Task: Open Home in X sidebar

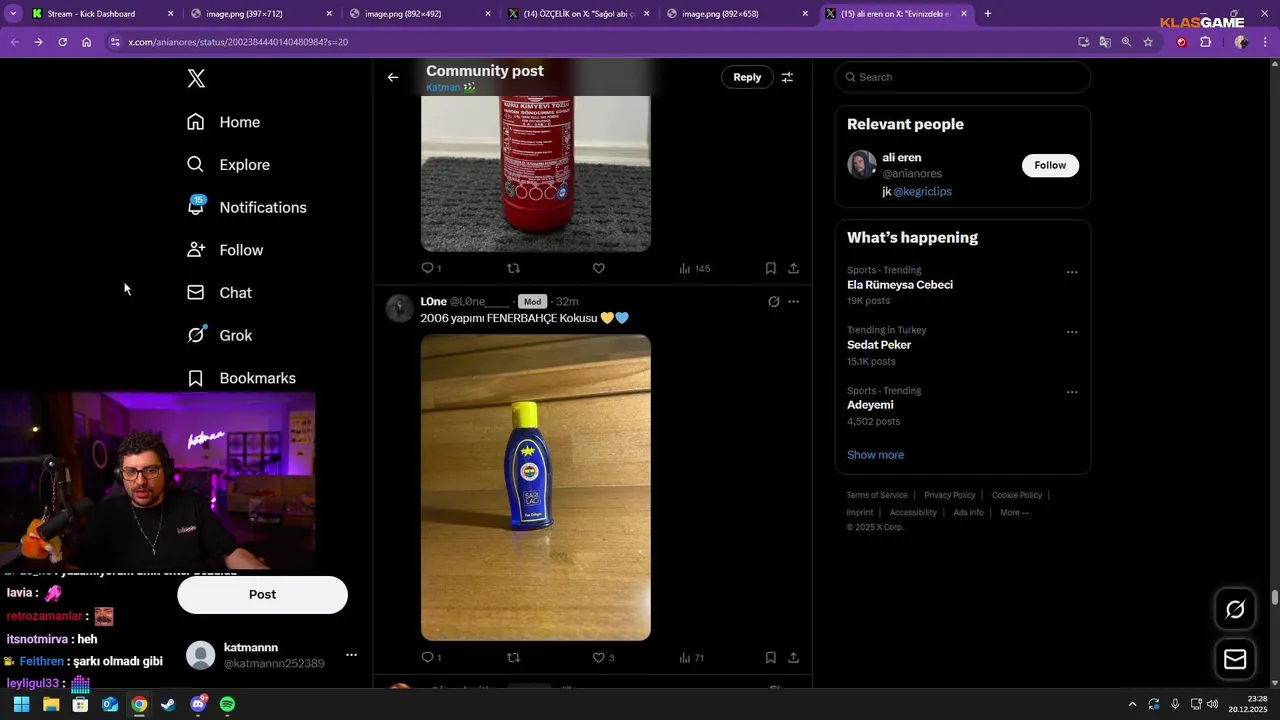Action: pos(224,122)
